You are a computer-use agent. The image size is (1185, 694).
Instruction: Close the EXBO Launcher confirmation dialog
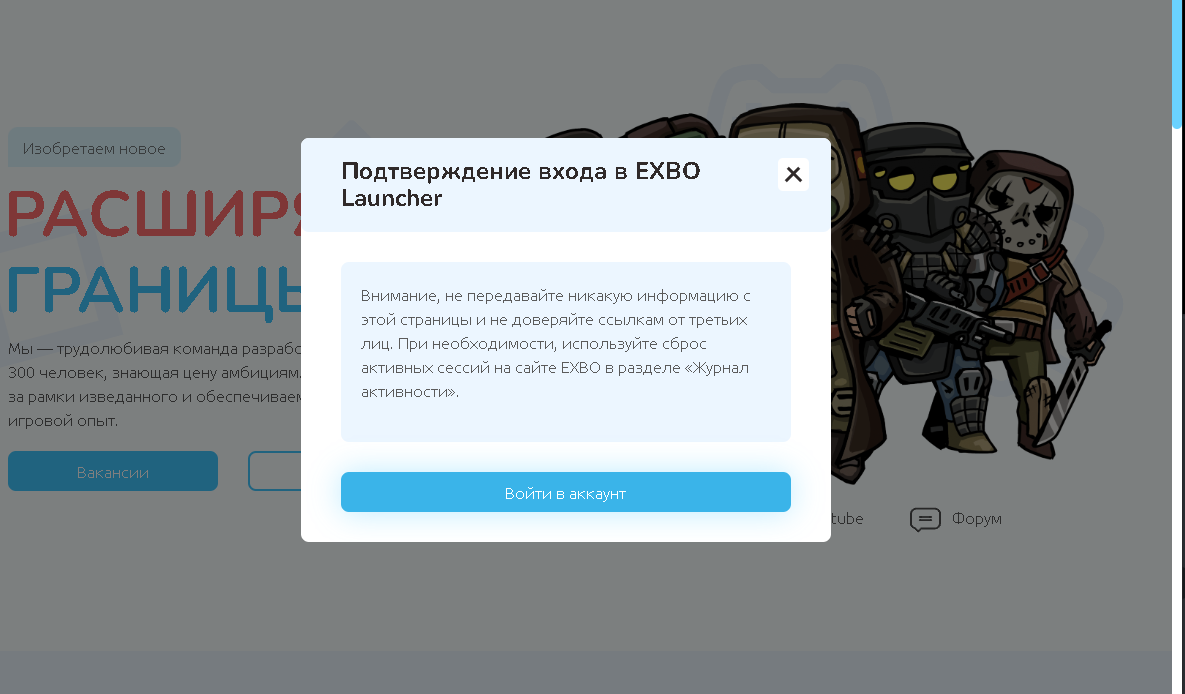coord(793,175)
